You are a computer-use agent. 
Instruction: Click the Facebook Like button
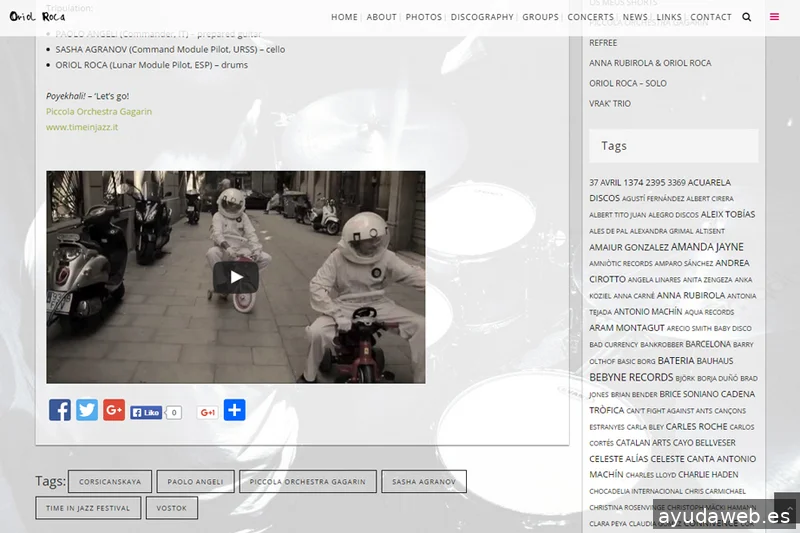pos(146,413)
